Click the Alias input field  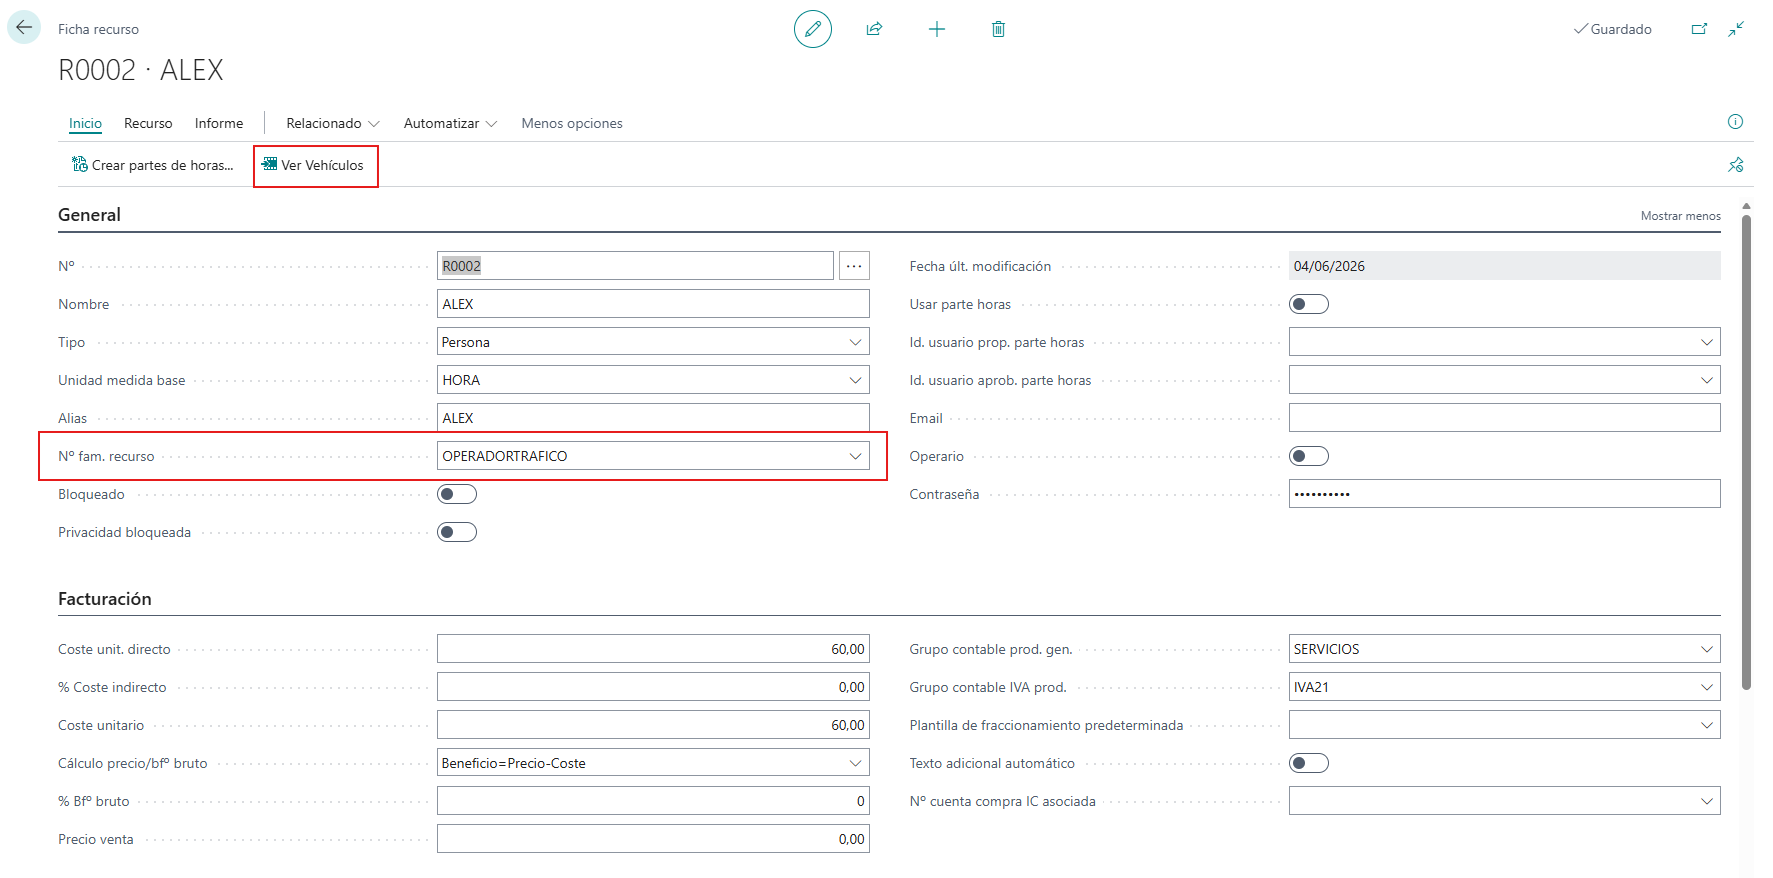pyautogui.click(x=653, y=418)
